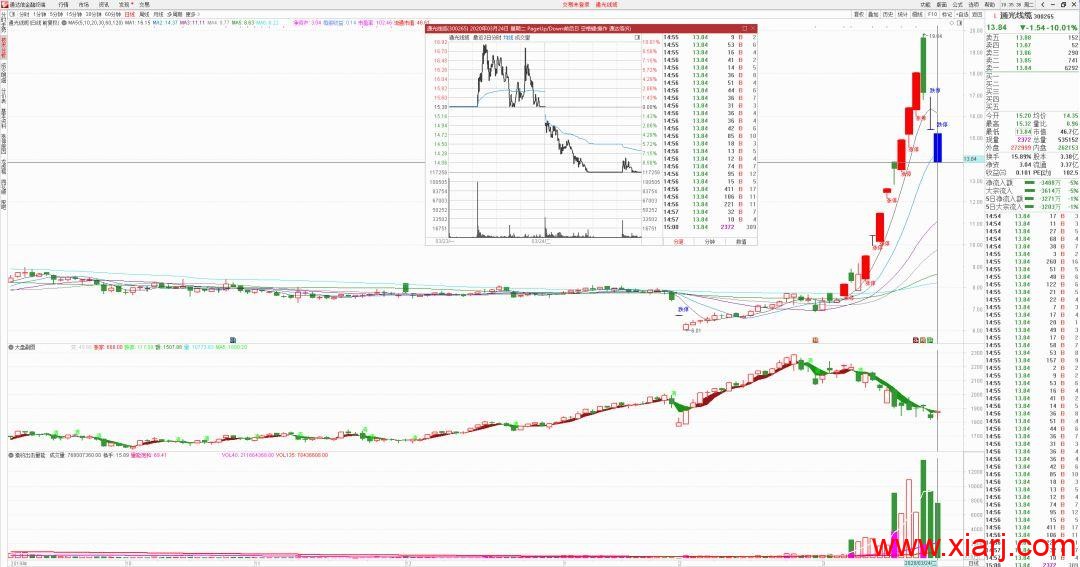This screenshot has height=567, width=1080.
Task: Click the 通光线缆 red title link at top
Action: [x=606, y=4]
